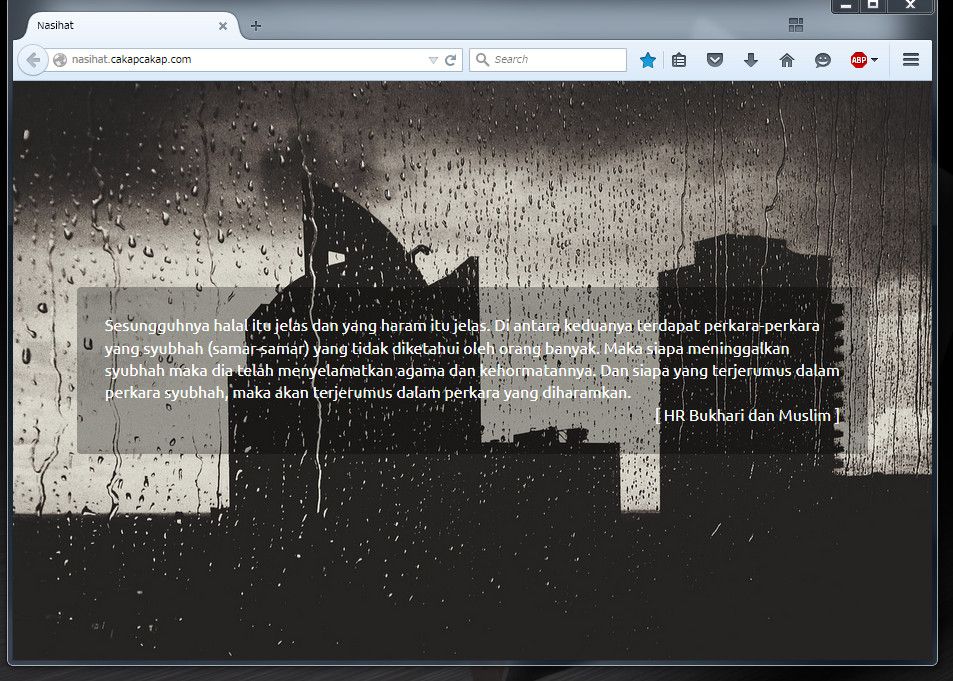
Task: Open the Pocket save icon
Action: tap(715, 60)
